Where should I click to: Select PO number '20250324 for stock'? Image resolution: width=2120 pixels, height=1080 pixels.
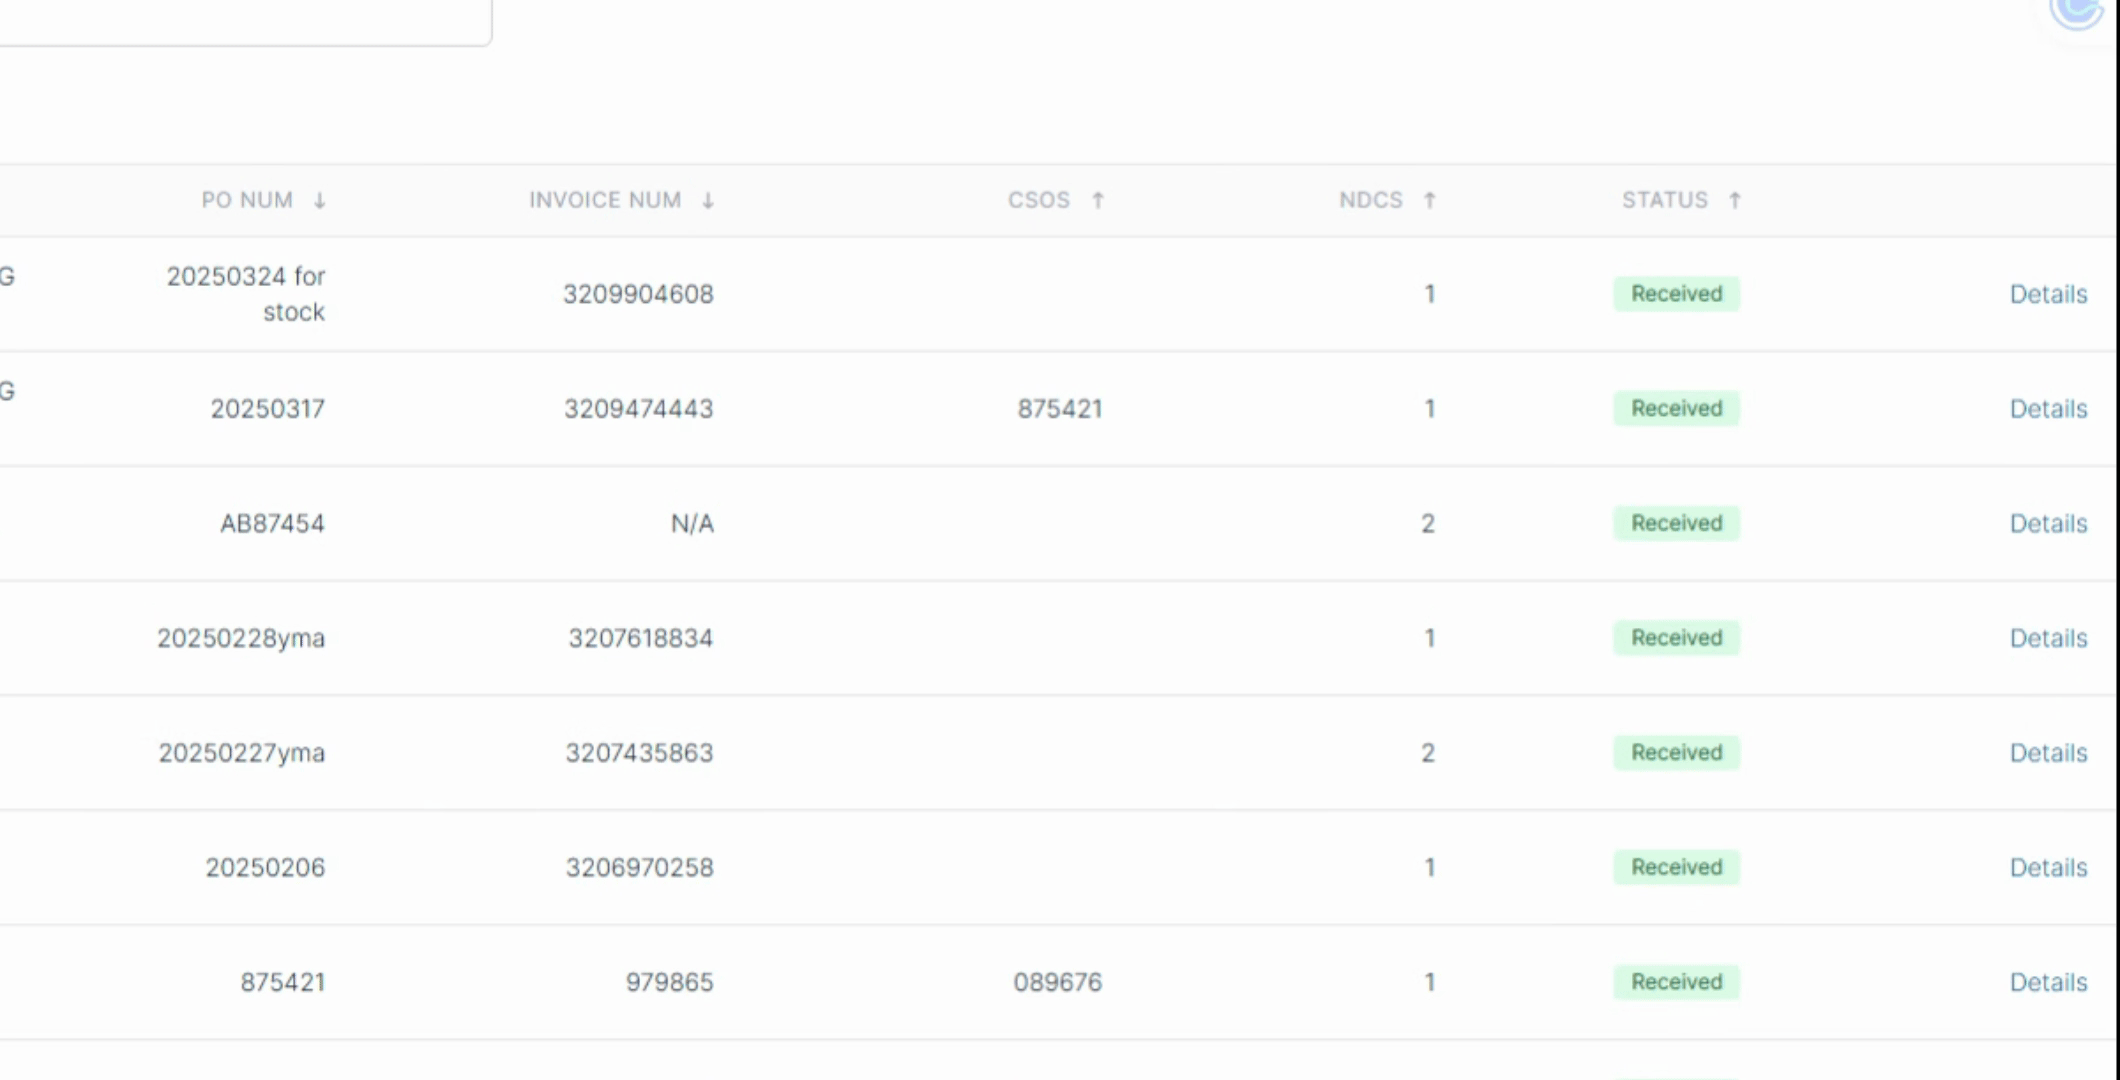click(x=246, y=294)
